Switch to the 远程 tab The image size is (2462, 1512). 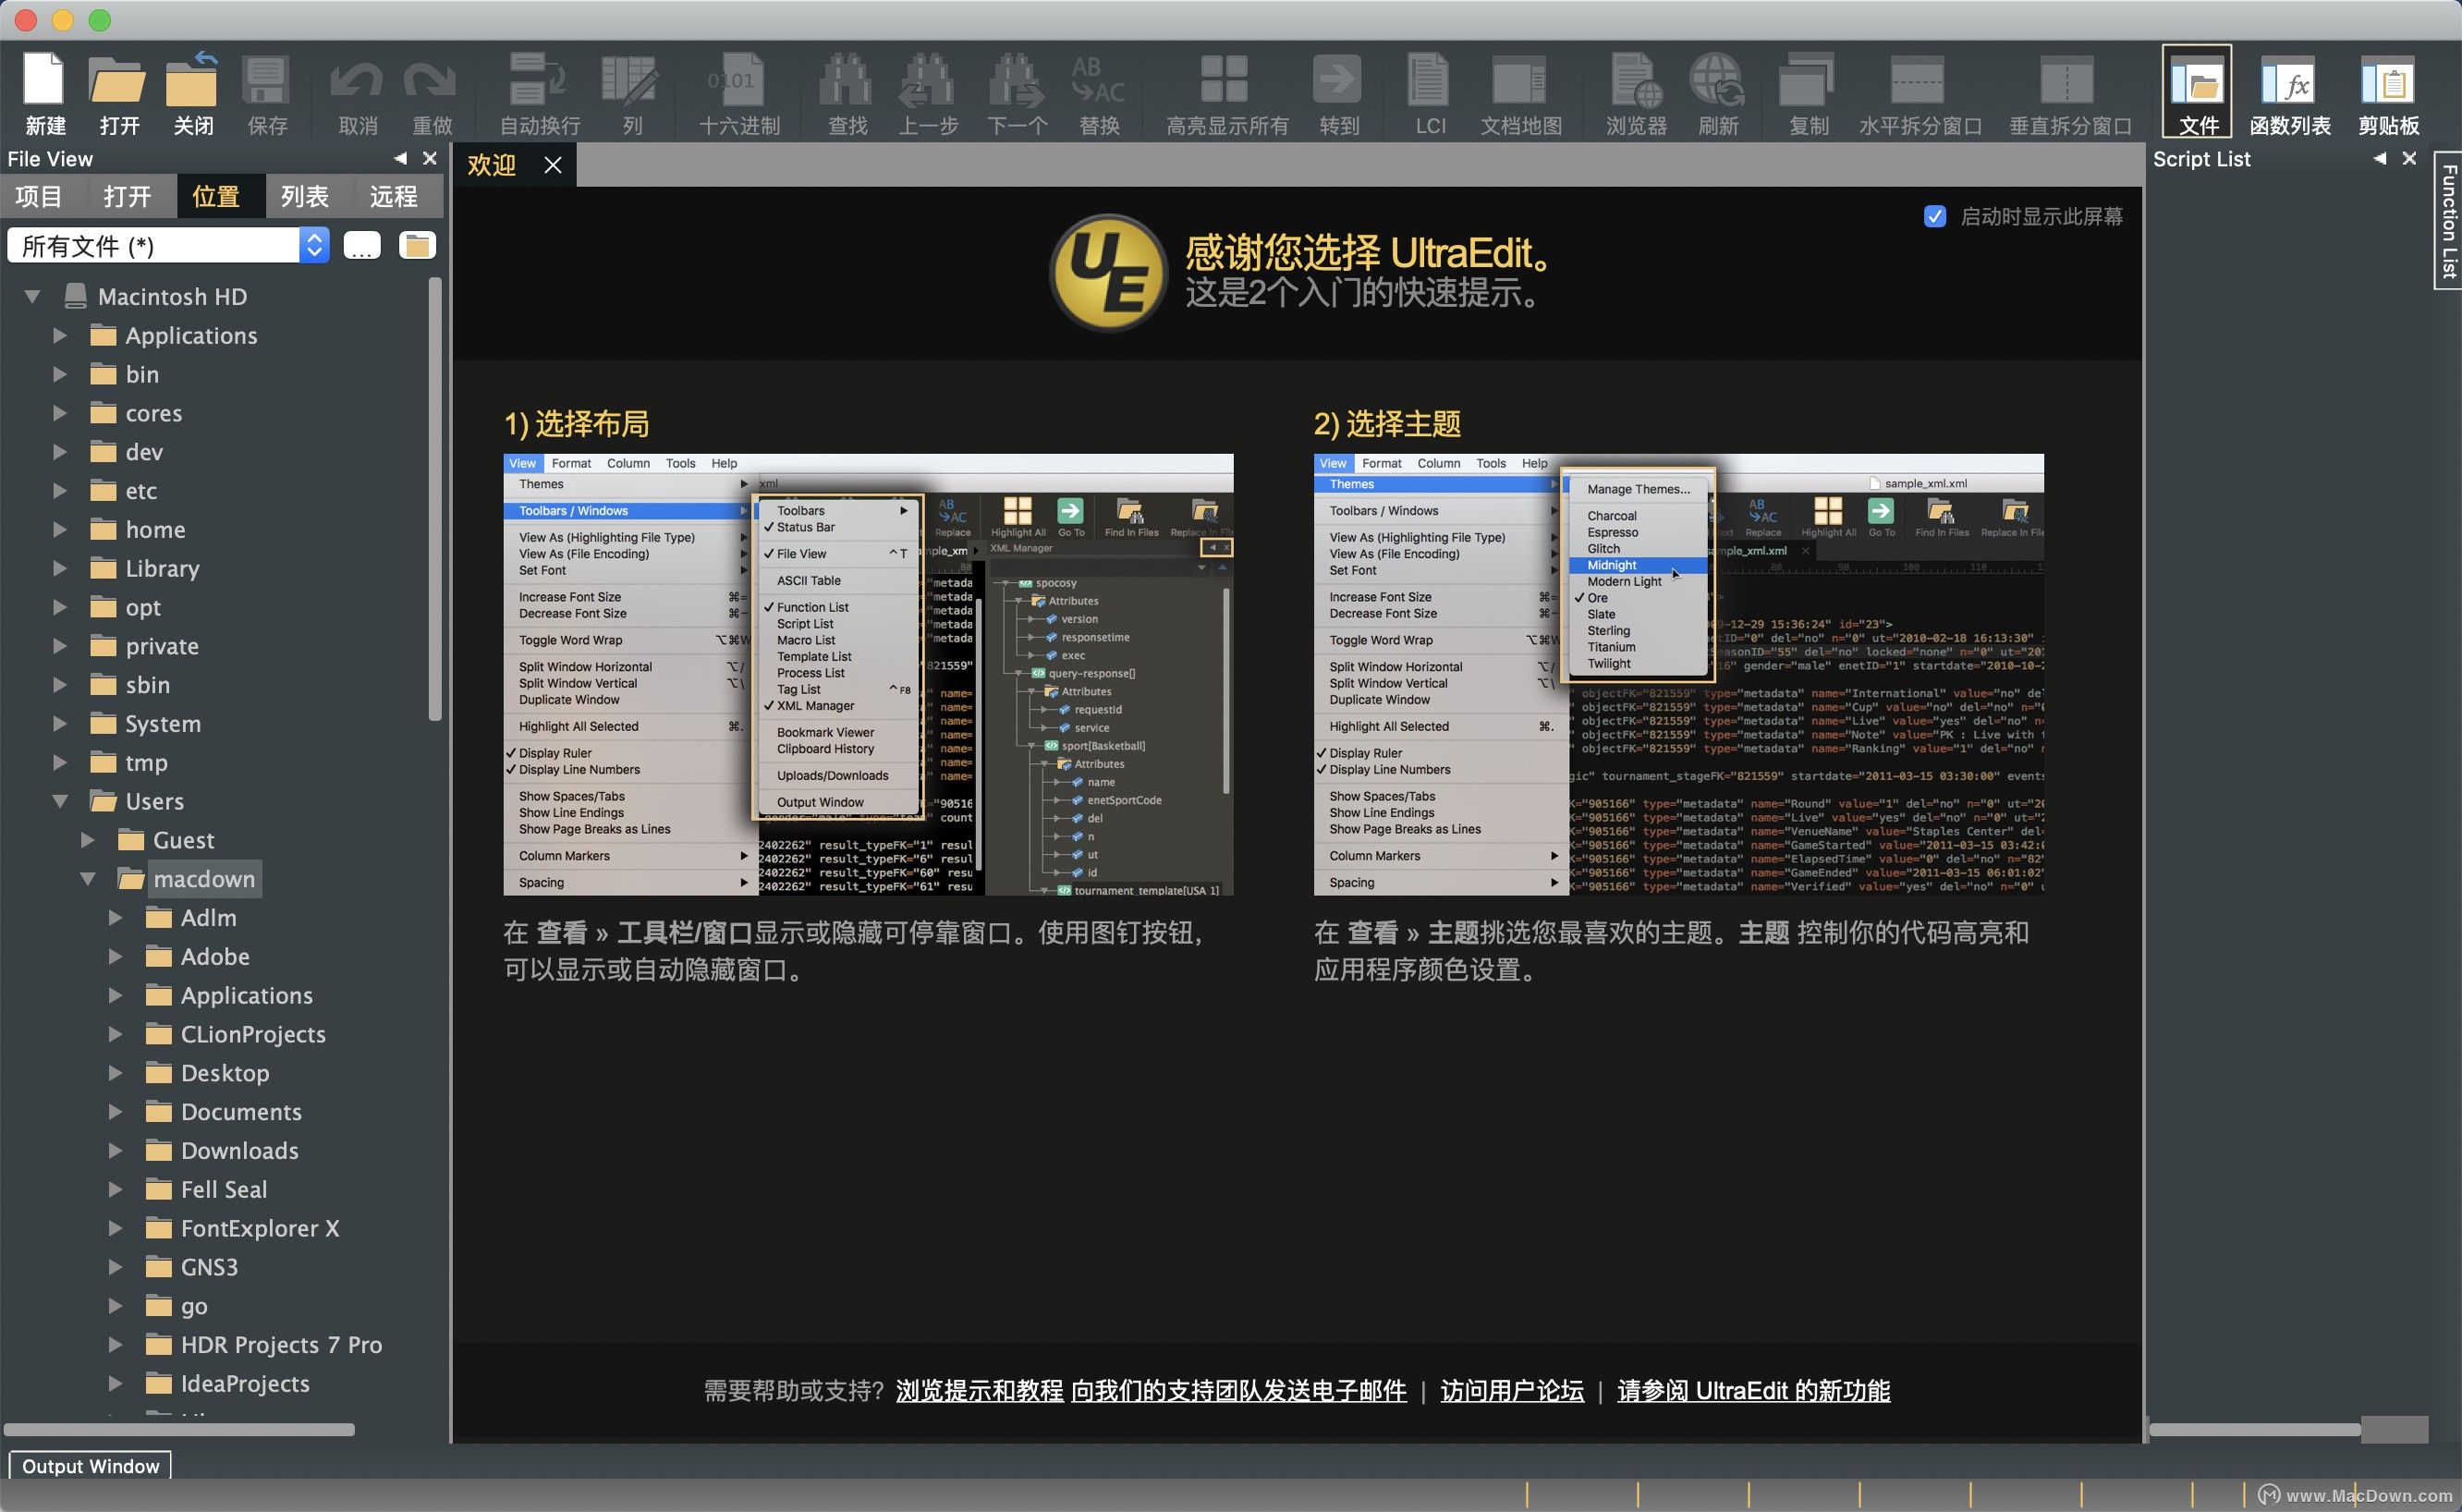393,196
